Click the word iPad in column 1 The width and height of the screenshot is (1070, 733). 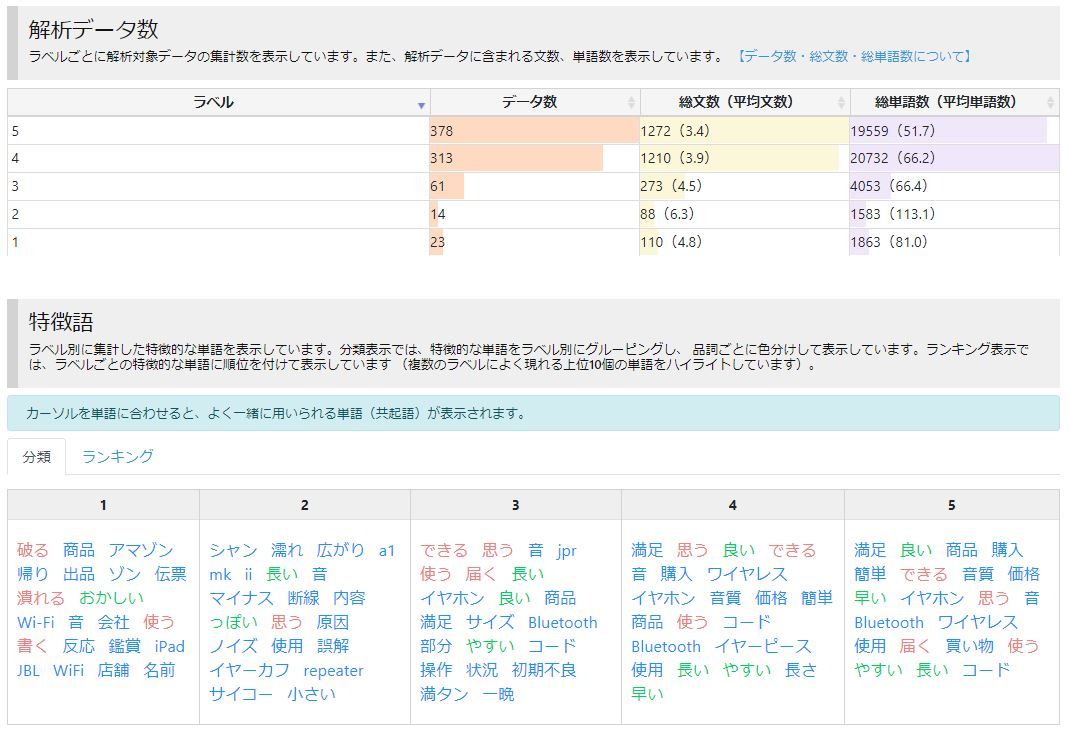(x=169, y=646)
